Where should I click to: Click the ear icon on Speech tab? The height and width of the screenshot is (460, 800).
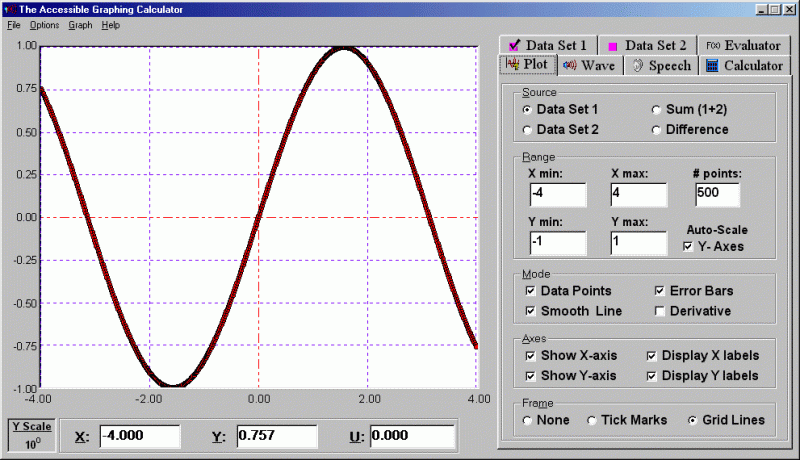[638, 66]
